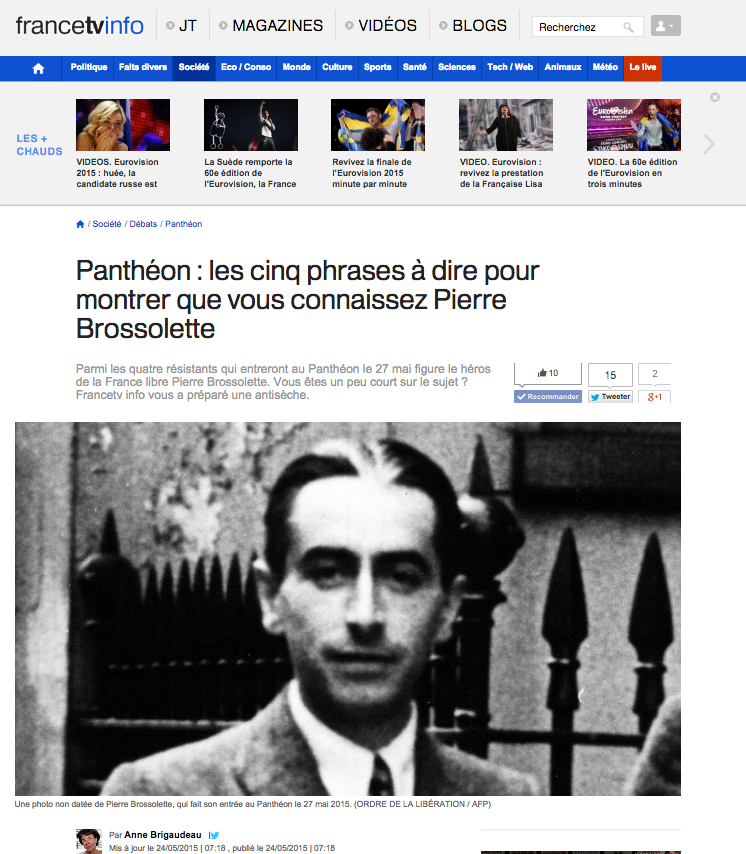Click the Tweeter share button
746x854 pixels.
pyautogui.click(x=610, y=396)
